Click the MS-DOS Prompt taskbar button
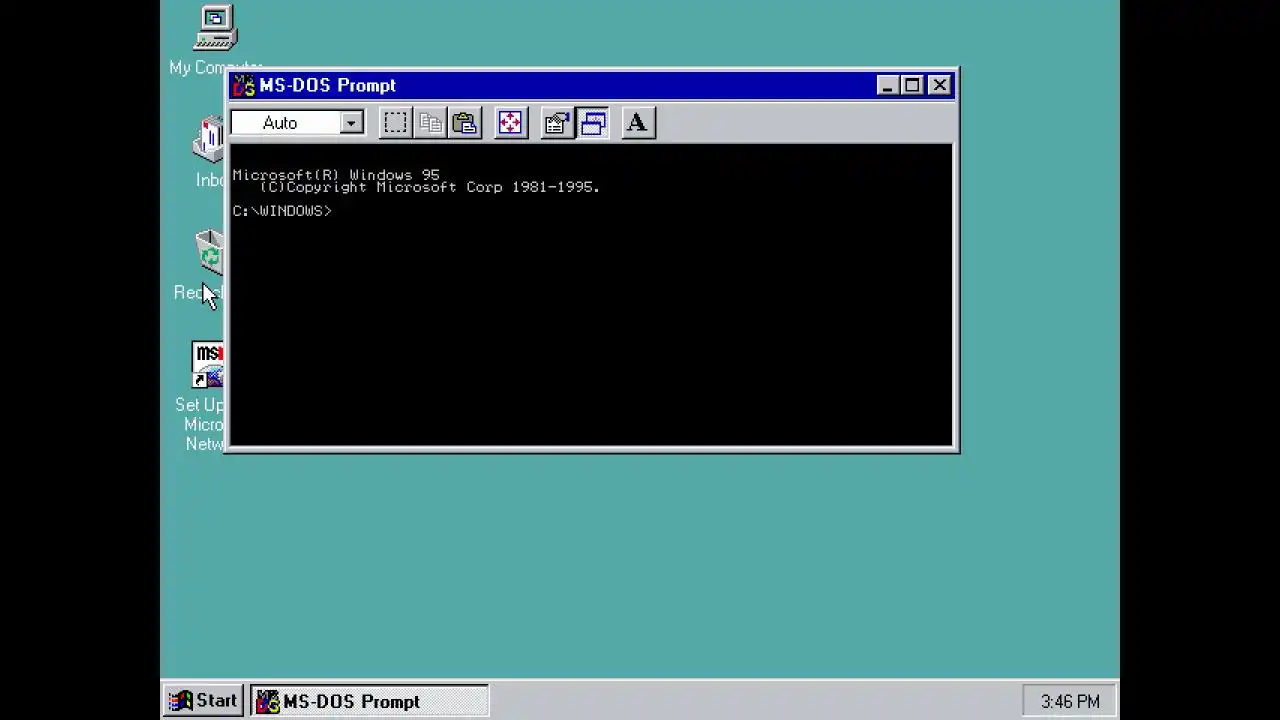Image resolution: width=1280 pixels, height=720 pixels. (368, 701)
